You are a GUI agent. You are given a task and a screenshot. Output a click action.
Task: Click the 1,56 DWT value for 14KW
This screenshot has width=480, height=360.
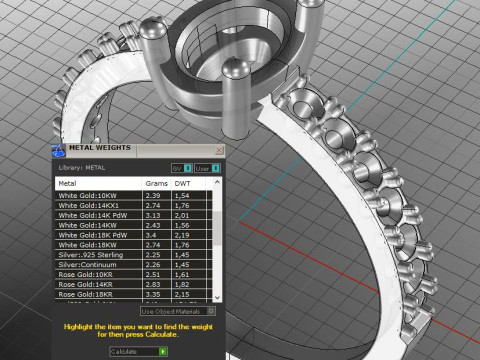tap(182, 225)
